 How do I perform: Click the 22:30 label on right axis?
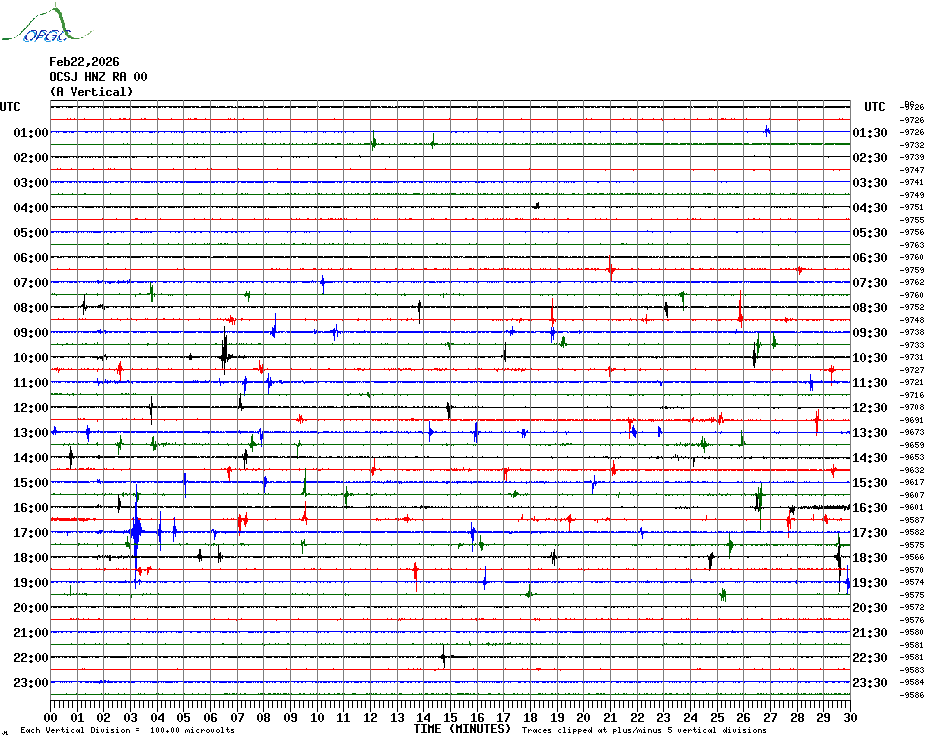[869, 658]
